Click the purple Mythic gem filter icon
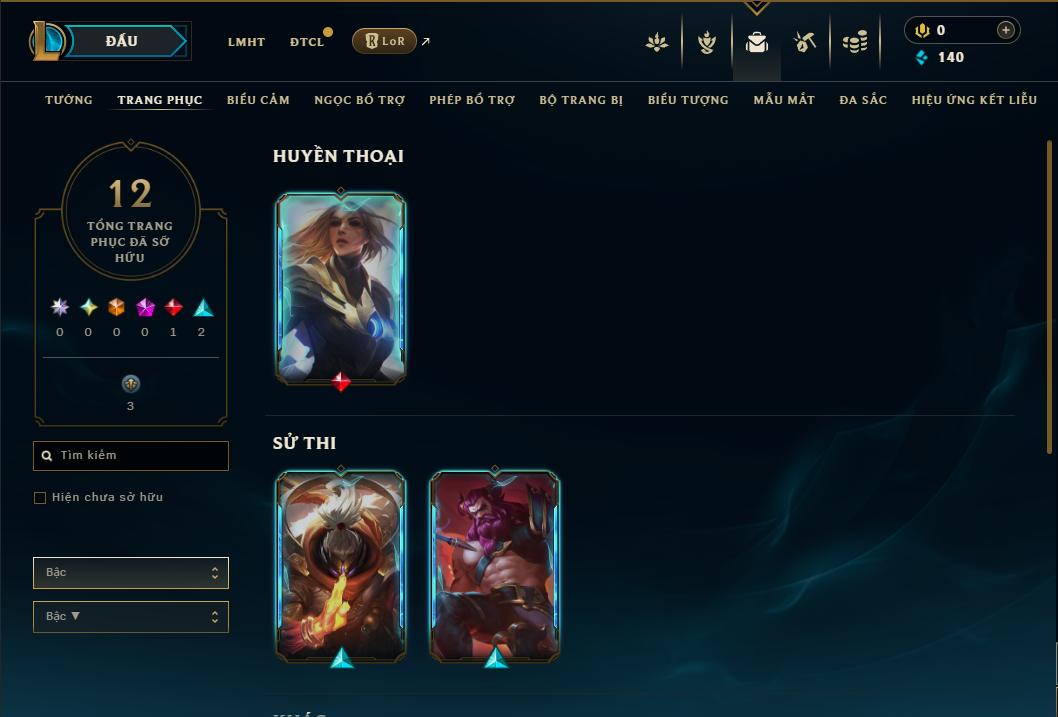 [145, 308]
